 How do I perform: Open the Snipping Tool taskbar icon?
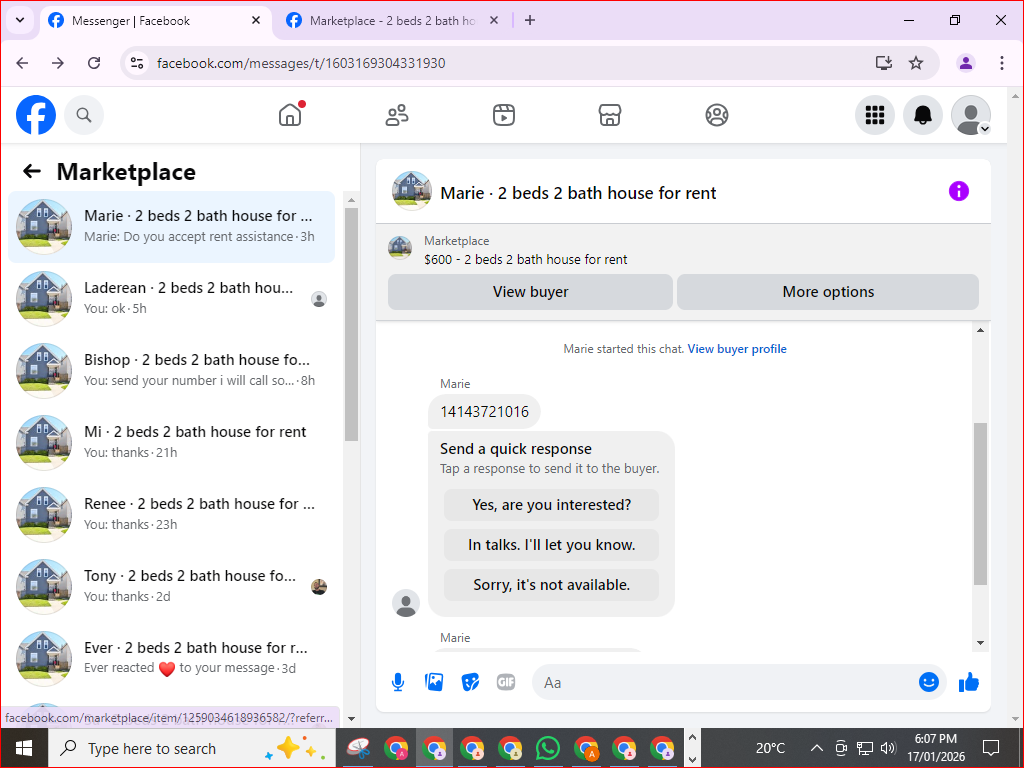coord(358,748)
